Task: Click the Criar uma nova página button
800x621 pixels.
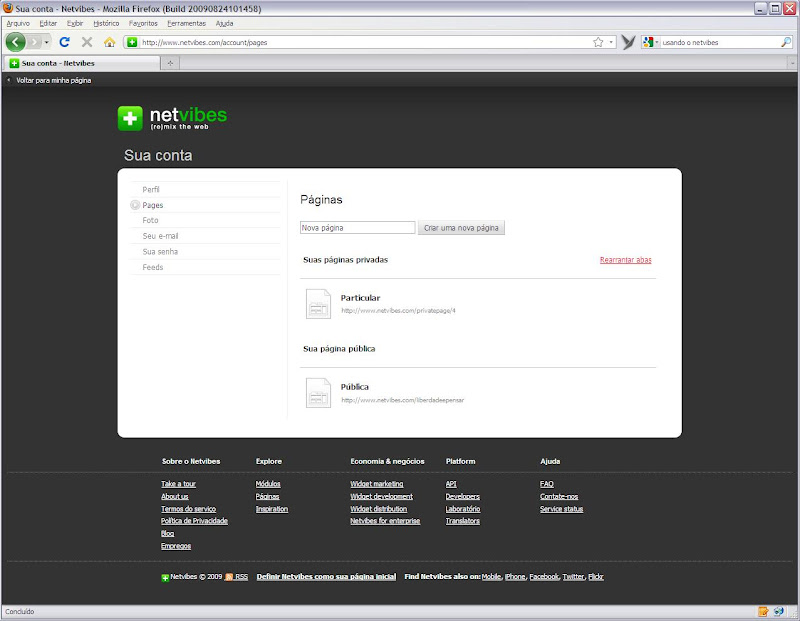Action: tap(461, 228)
